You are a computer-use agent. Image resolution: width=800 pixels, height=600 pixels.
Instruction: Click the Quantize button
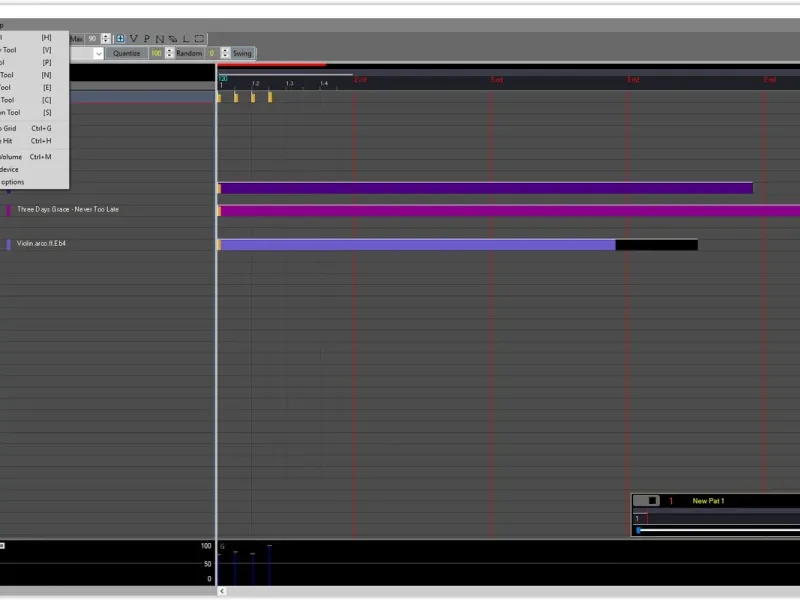tap(127, 53)
